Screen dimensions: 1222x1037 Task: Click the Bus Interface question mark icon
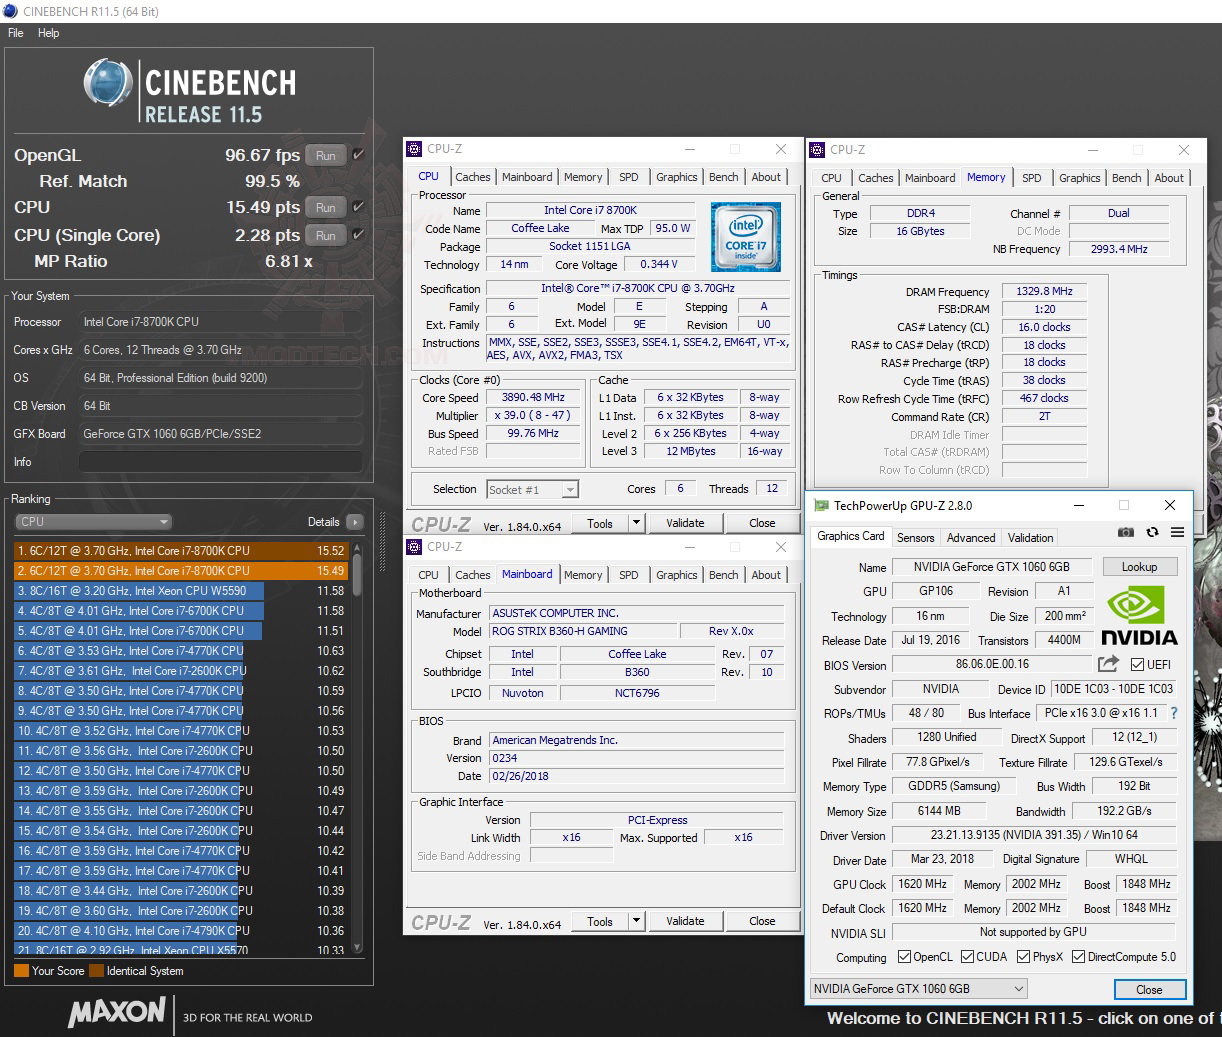coord(1174,713)
